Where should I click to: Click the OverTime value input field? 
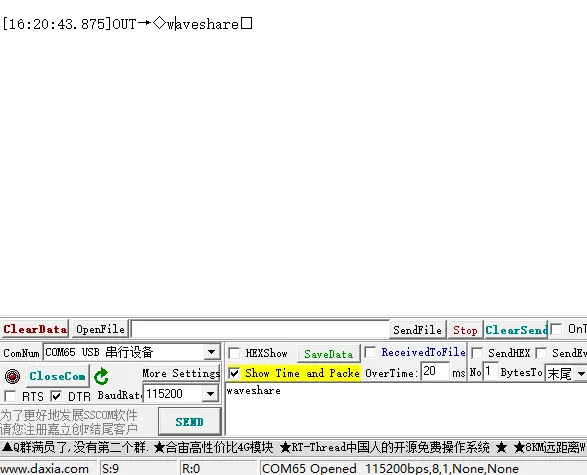tap(435, 372)
